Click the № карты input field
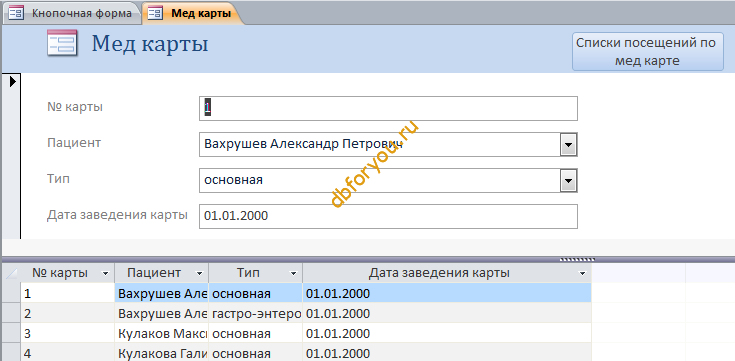735x361 pixels. 388,108
